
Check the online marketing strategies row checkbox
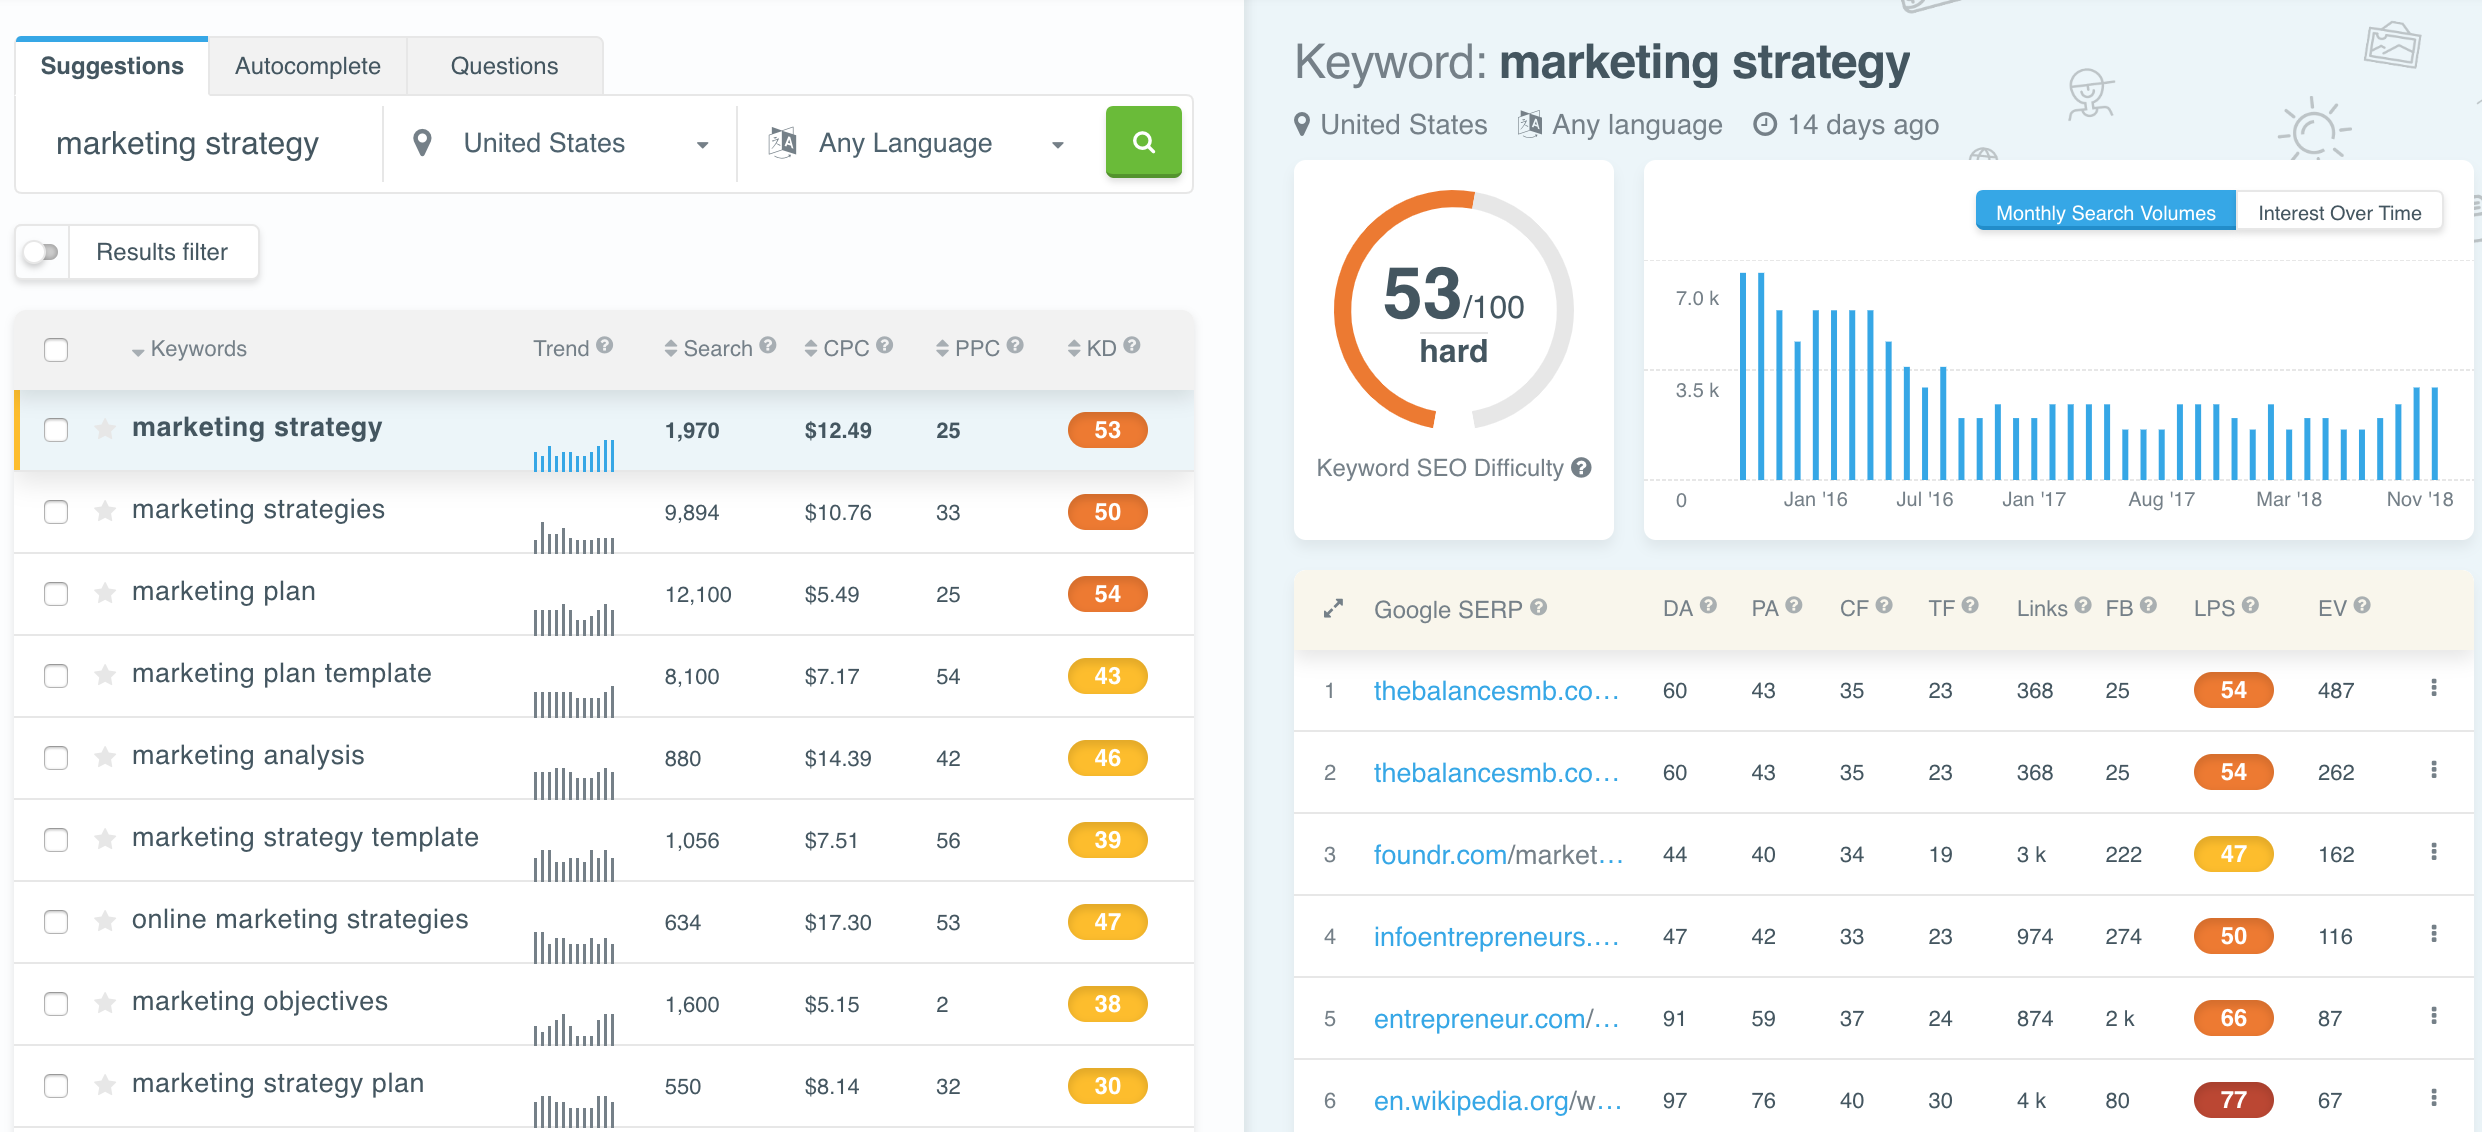pos(56,922)
